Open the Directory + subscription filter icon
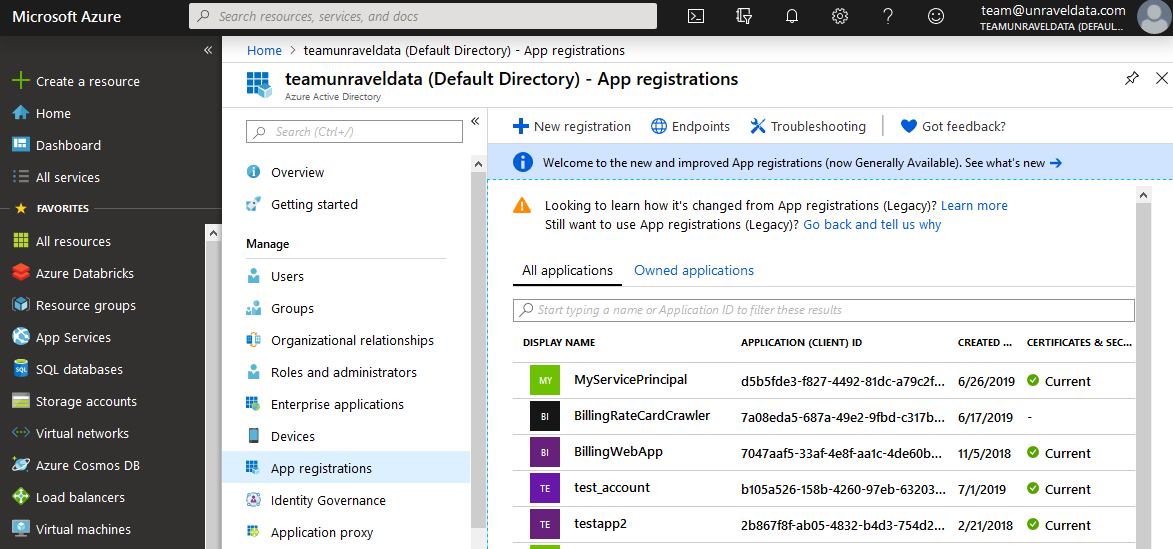 click(744, 16)
